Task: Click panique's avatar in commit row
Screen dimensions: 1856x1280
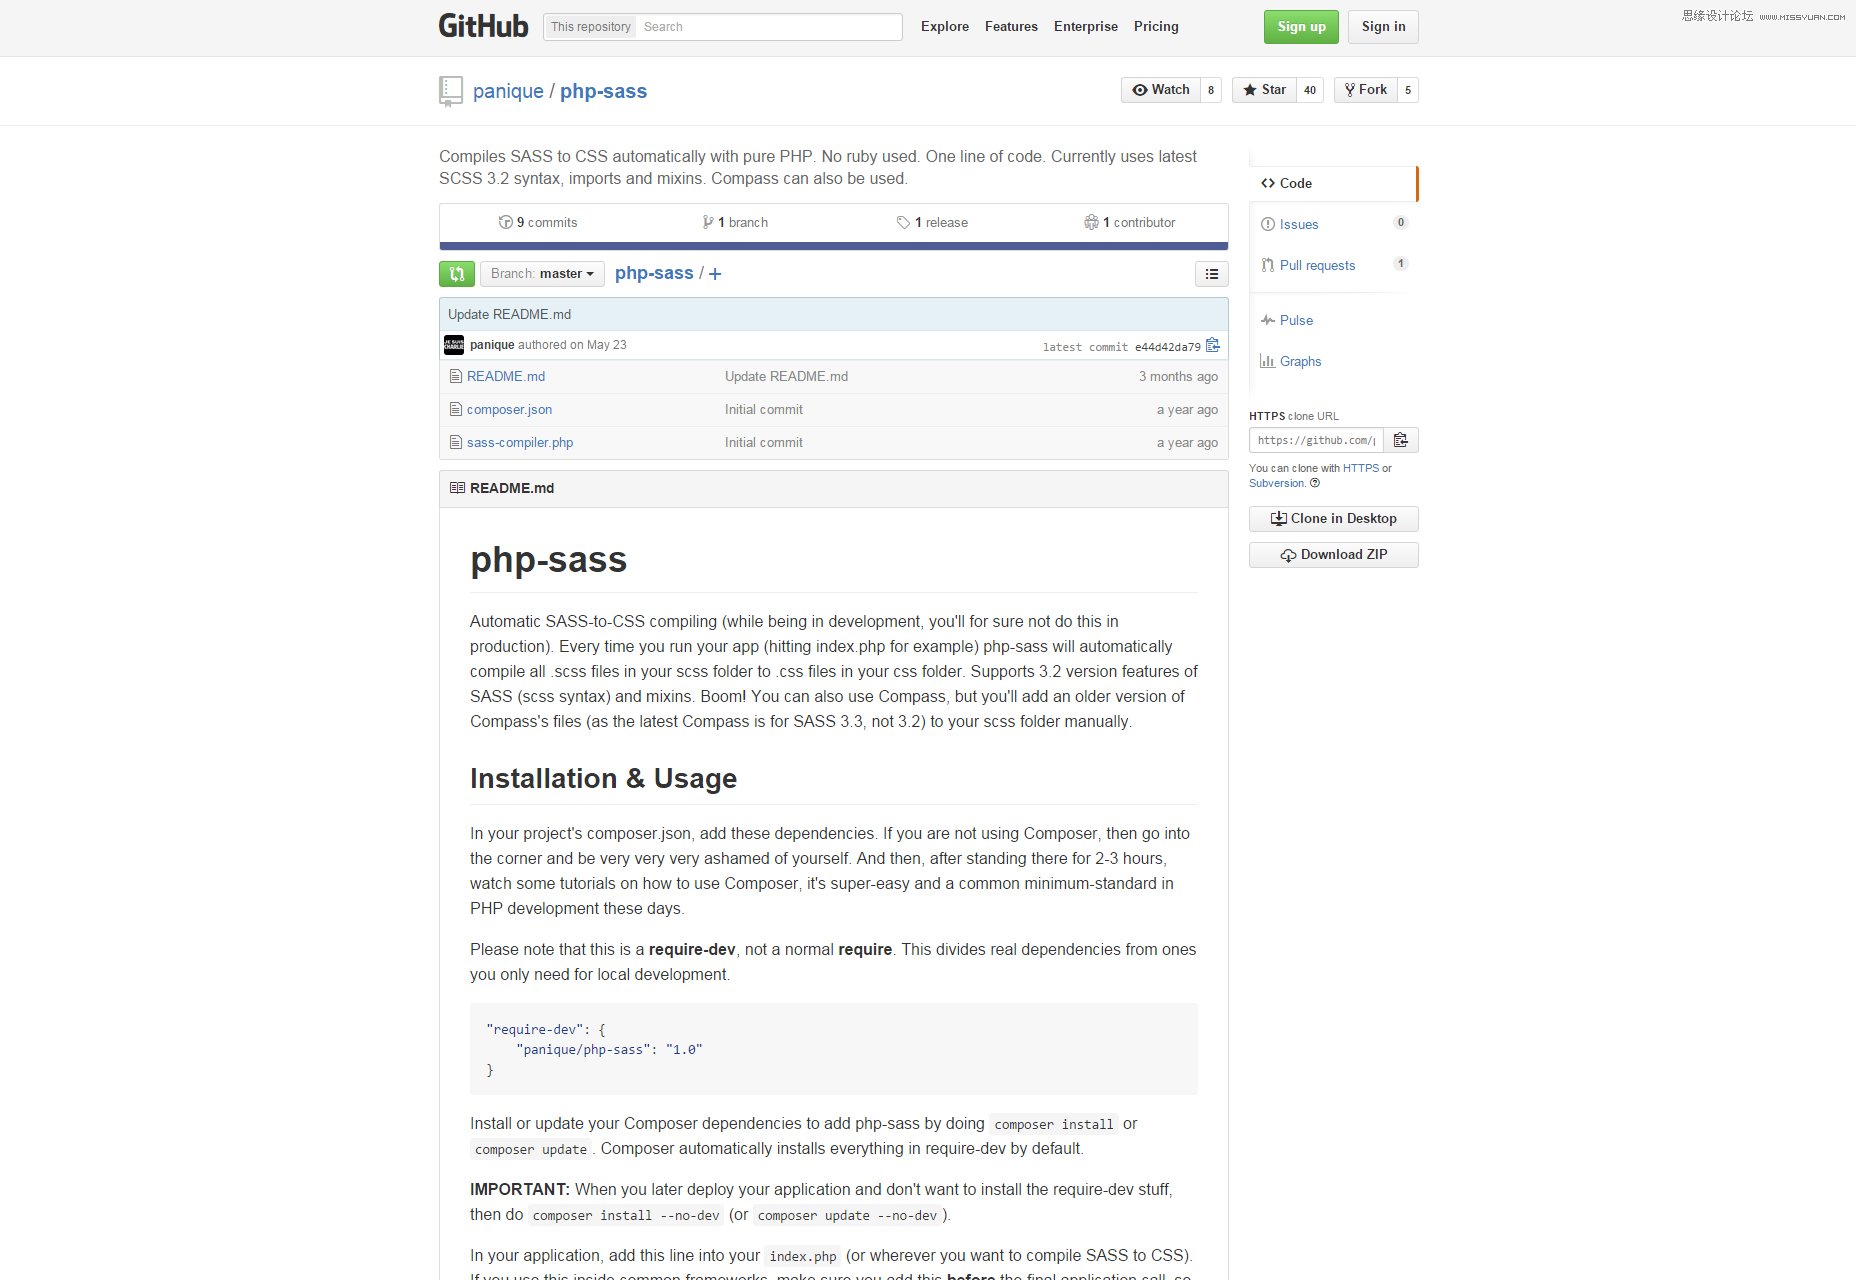Action: click(454, 345)
